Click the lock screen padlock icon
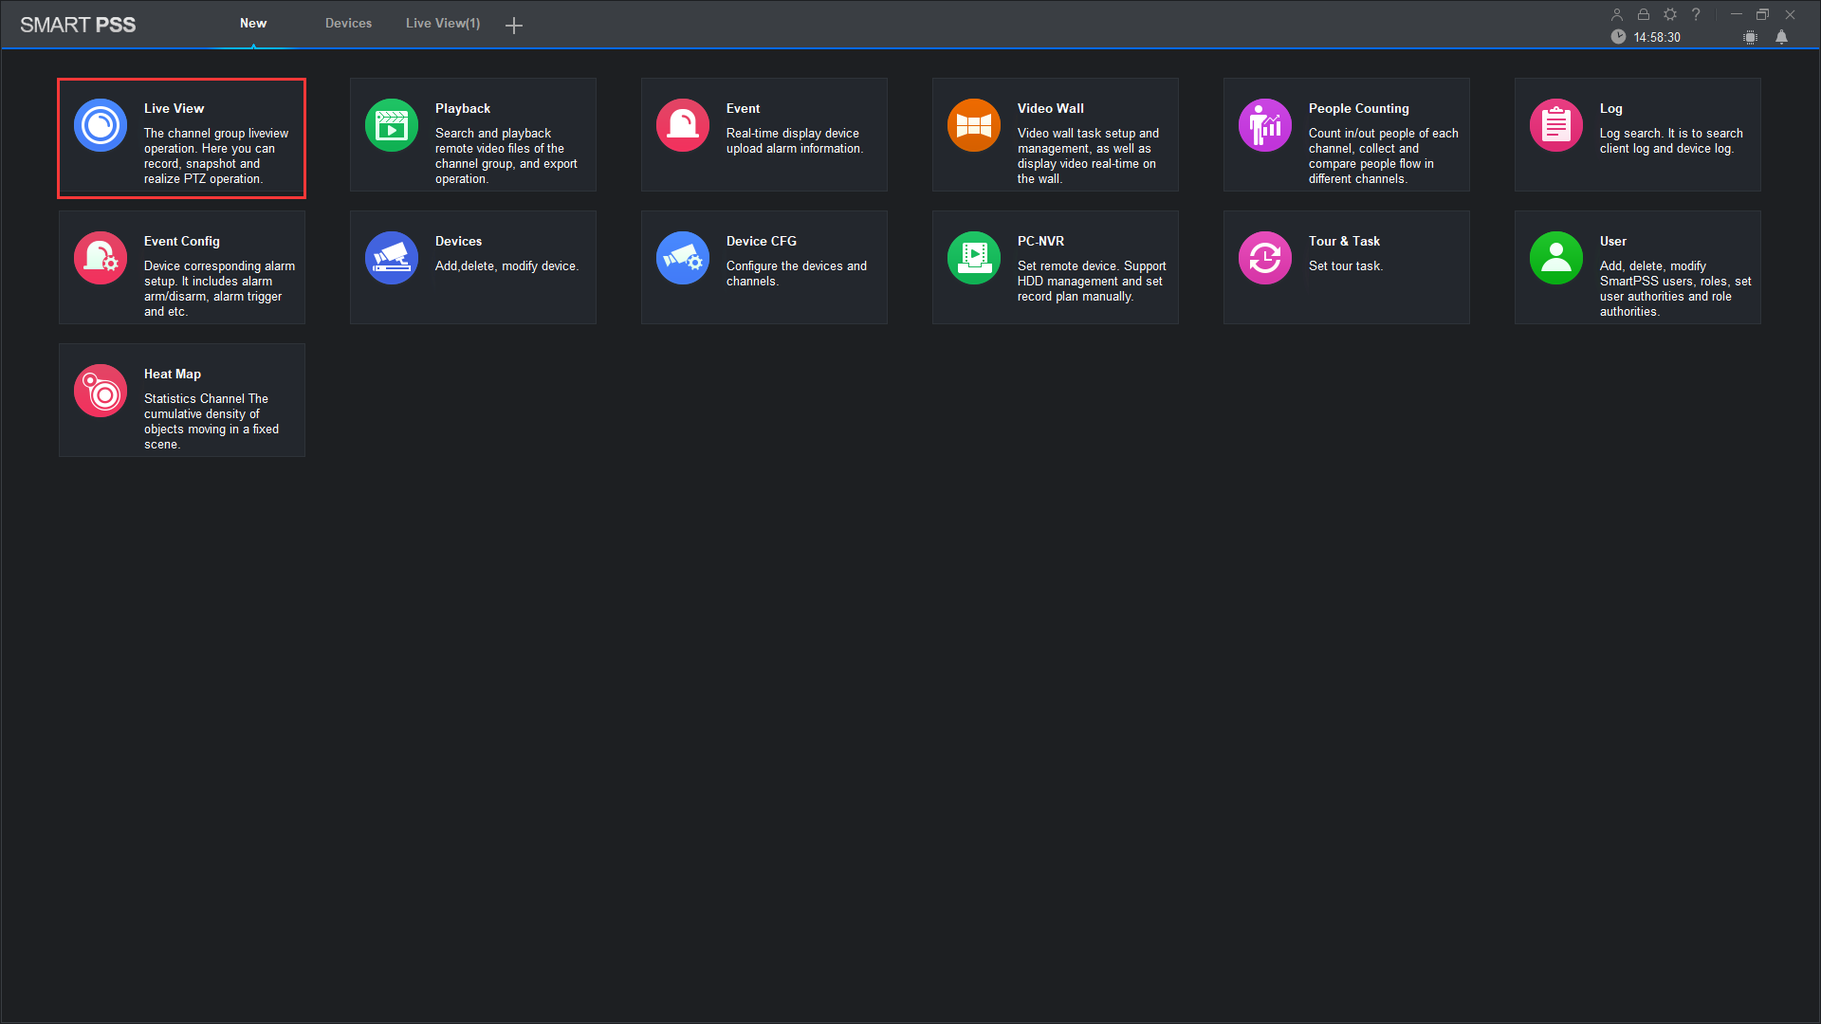 (x=1643, y=14)
